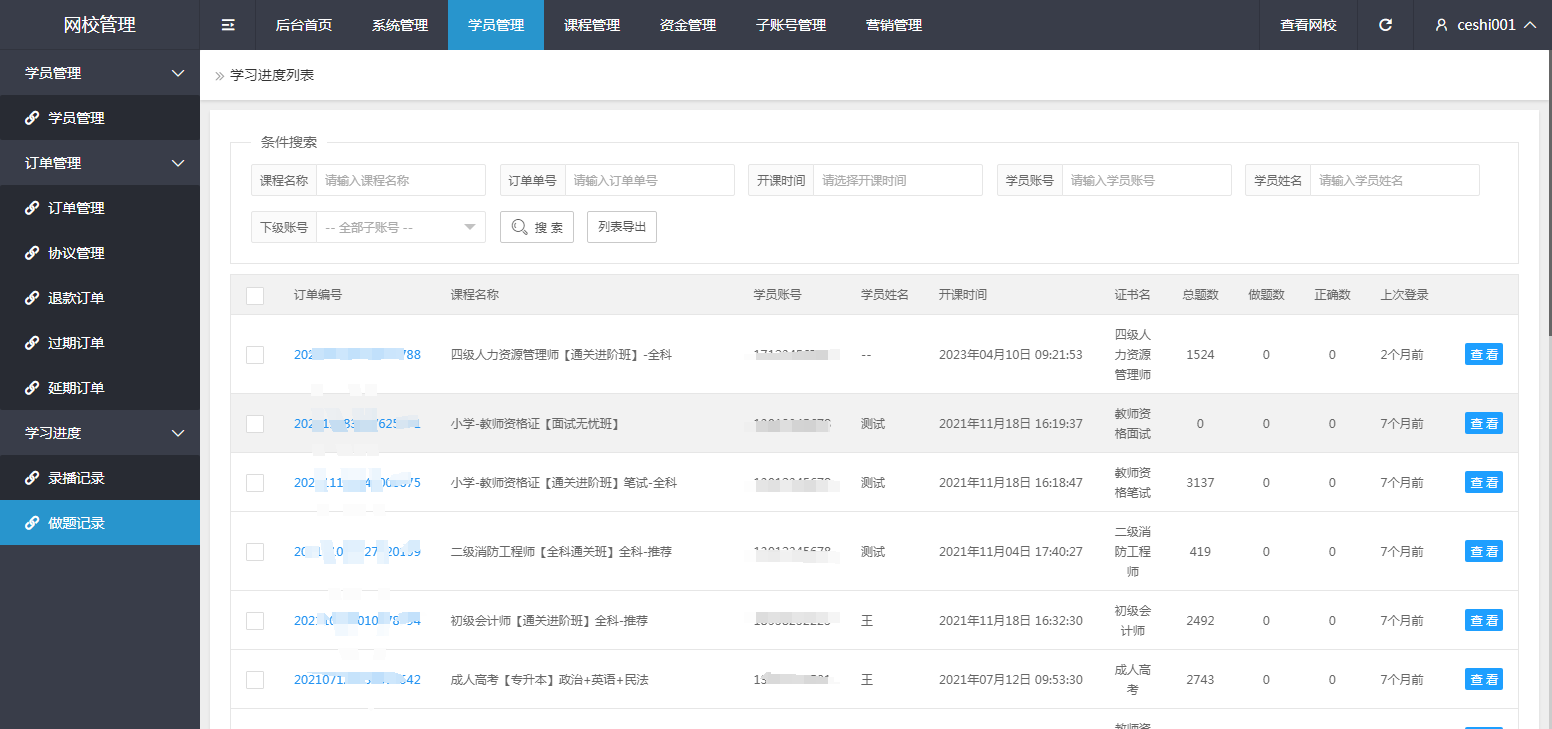Click the 学员姓名 input field
Viewport: 1552px width, 729px height.
[x=1395, y=180]
